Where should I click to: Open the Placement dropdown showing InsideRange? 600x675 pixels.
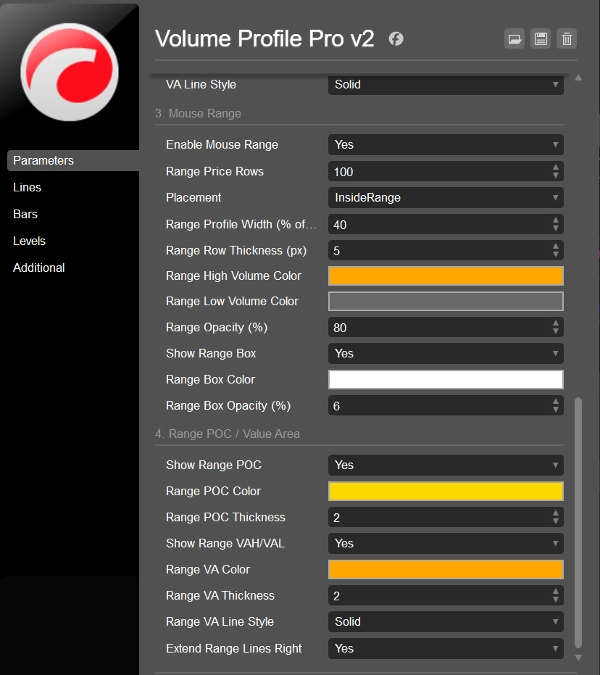(445, 198)
